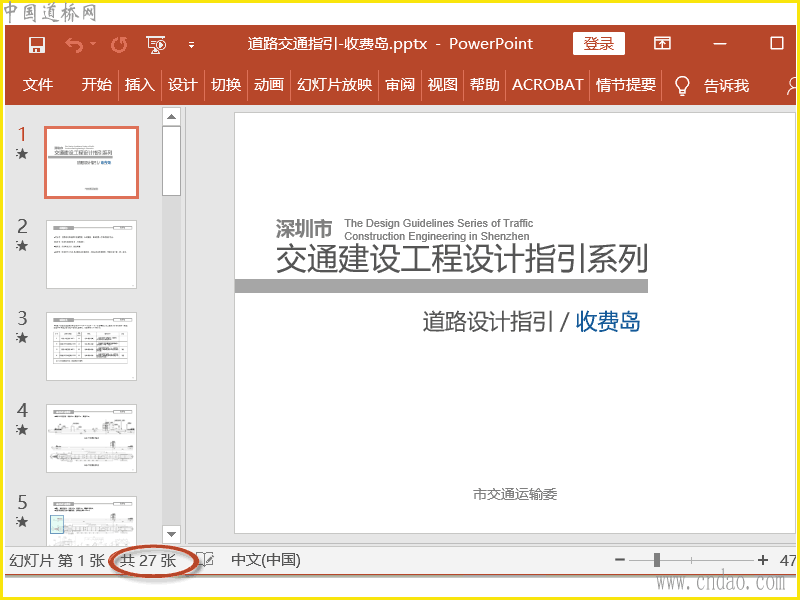
Task: Open the 视图 view tab
Action: click(x=442, y=84)
